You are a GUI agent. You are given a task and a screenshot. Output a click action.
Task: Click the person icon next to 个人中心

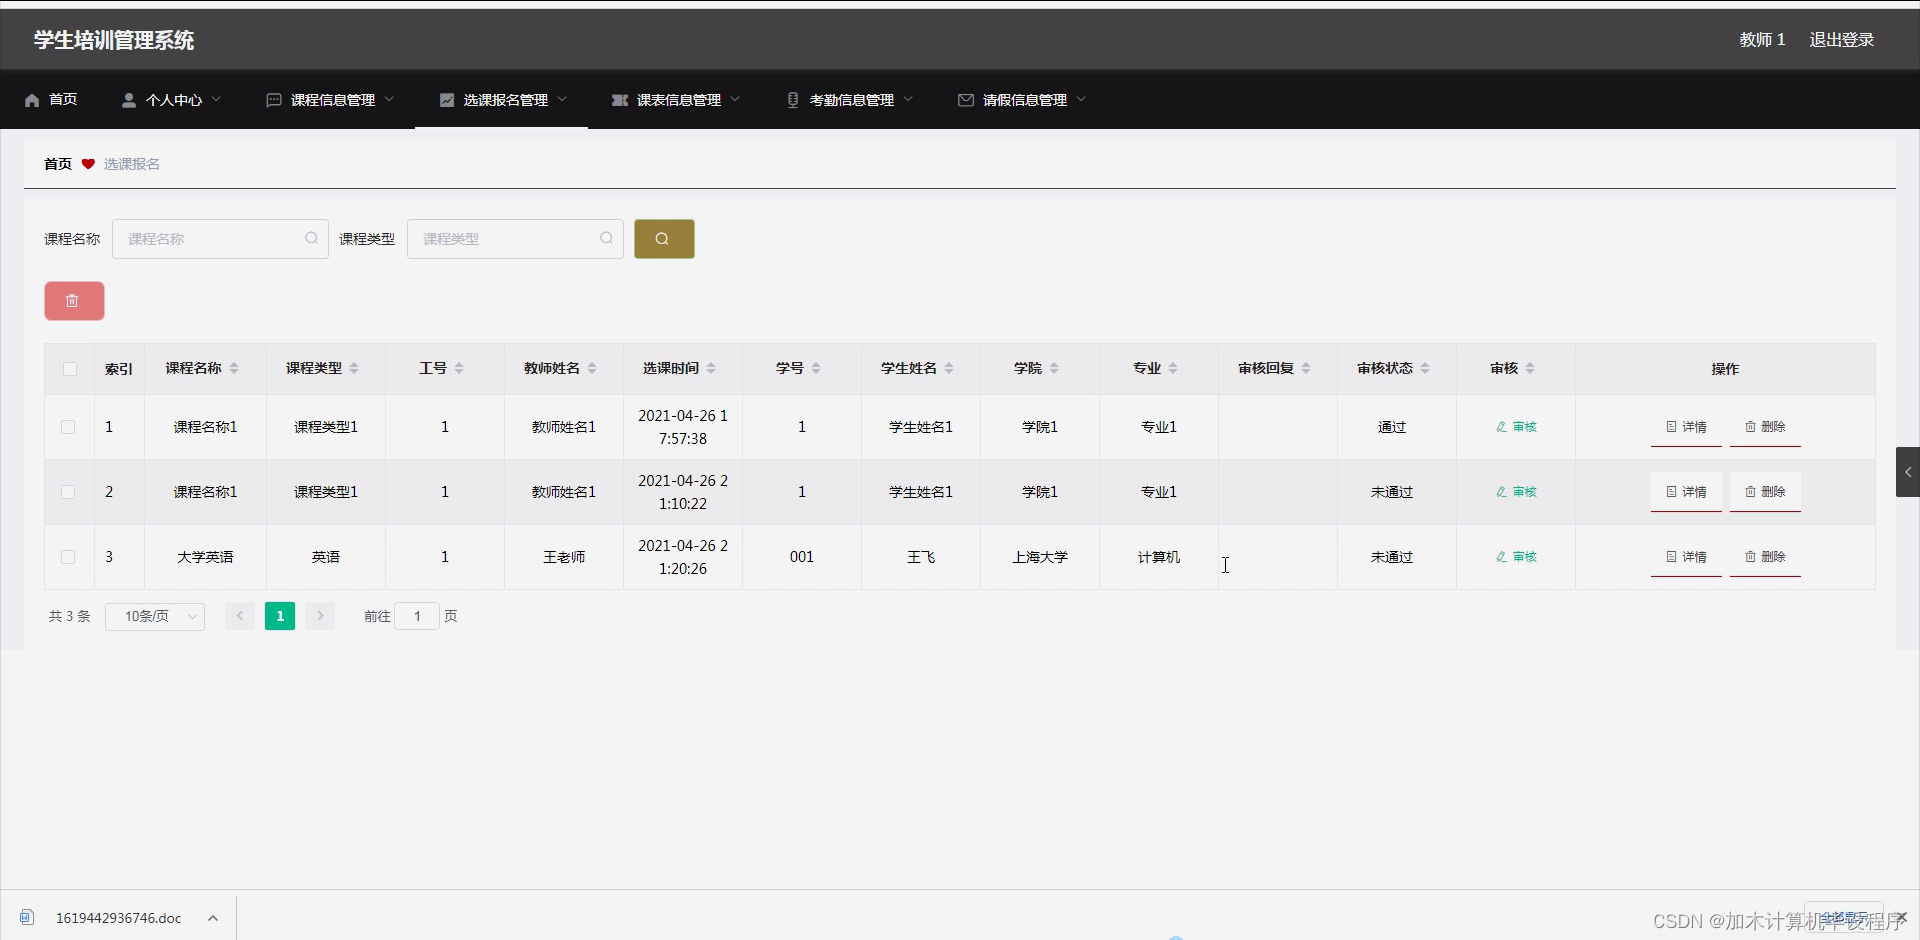128,100
